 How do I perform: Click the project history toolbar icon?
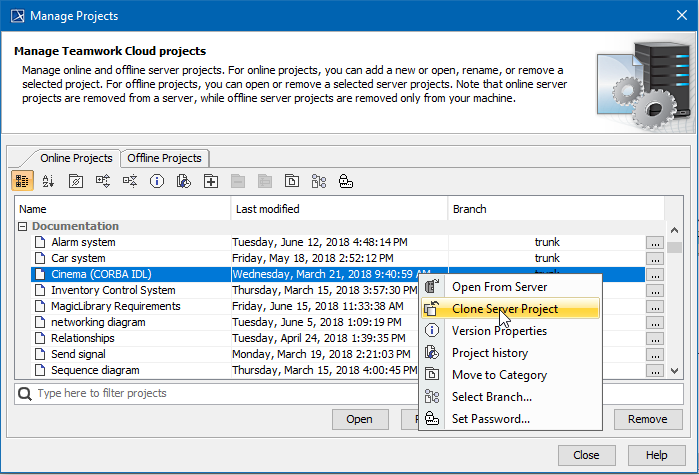pos(184,181)
